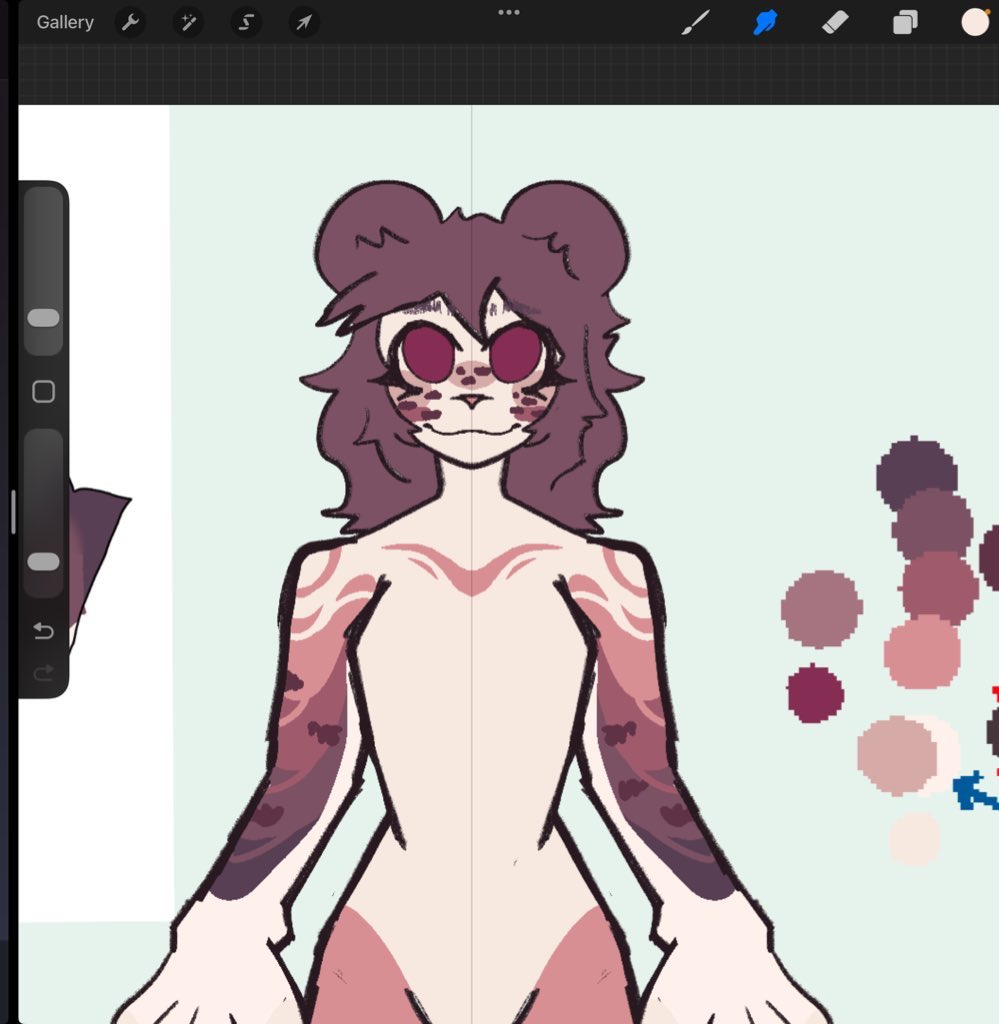Open the Layers panel
The height and width of the screenshot is (1024, 999).
905,22
